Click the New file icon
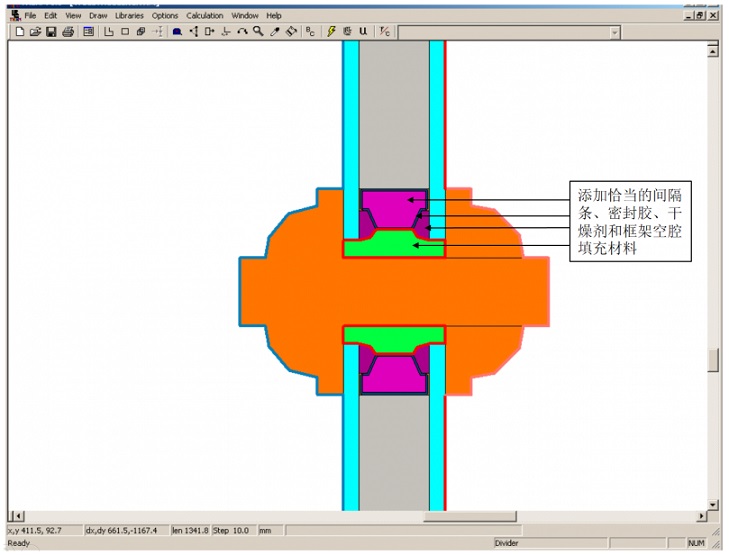This screenshot has width=729, height=555. pyautogui.click(x=19, y=32)
